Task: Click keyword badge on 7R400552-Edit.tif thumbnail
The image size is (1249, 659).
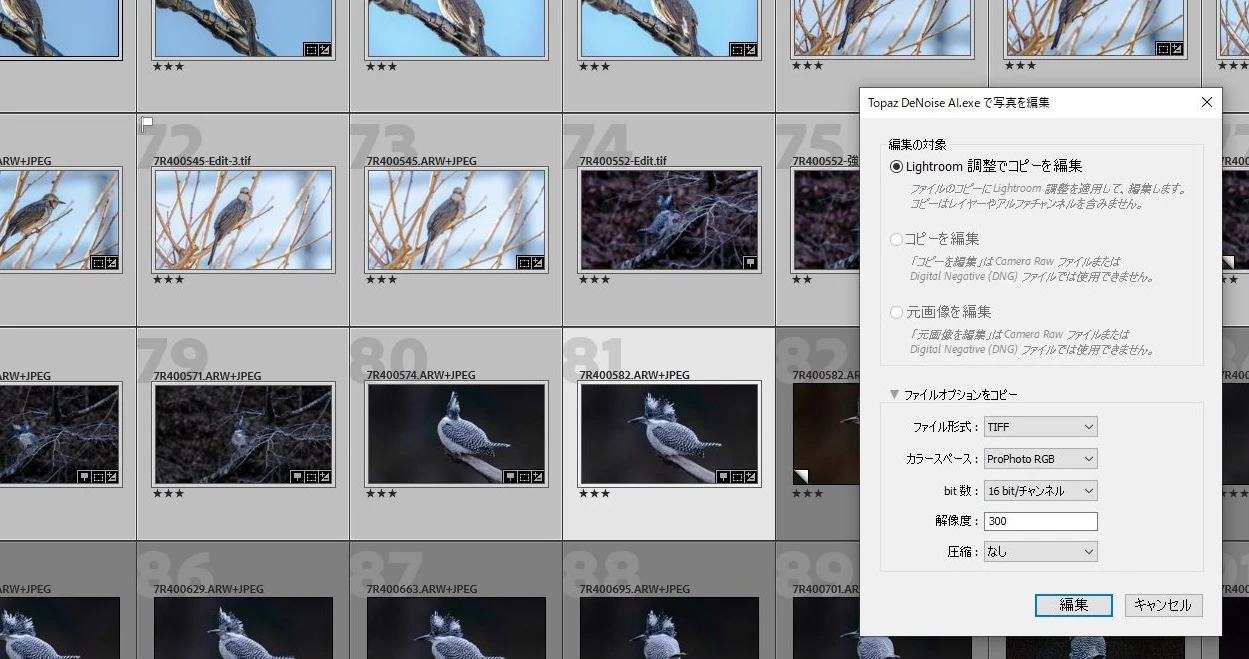Action: tap(751, 263)
